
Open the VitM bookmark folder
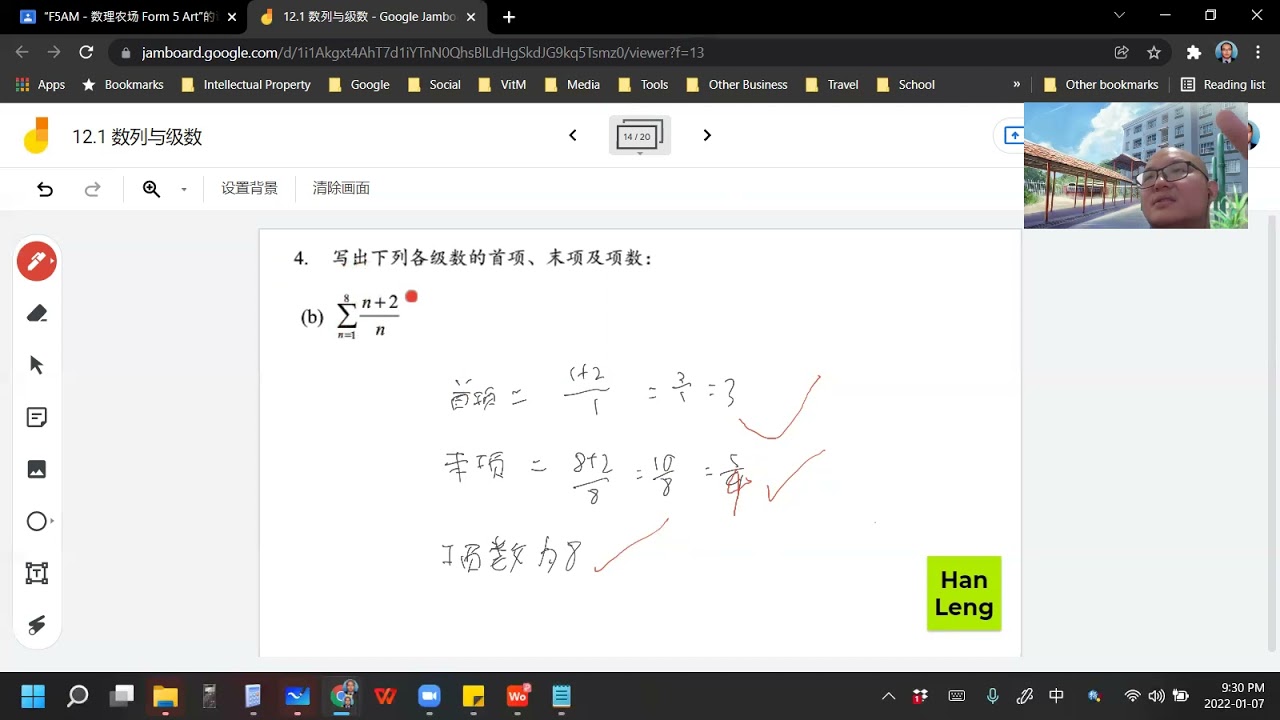click(503, 85)
